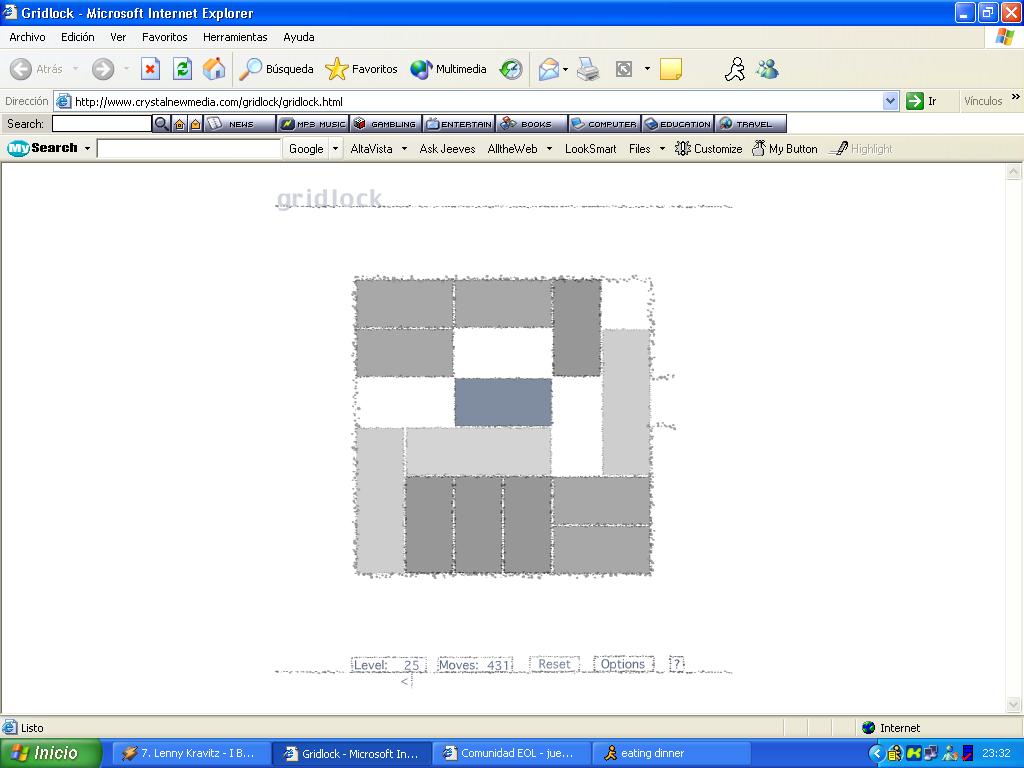The width and height of the screenshot is (1024, 768).
Task: Open the MSN Messenger people icon
Action: pos(768,69)
